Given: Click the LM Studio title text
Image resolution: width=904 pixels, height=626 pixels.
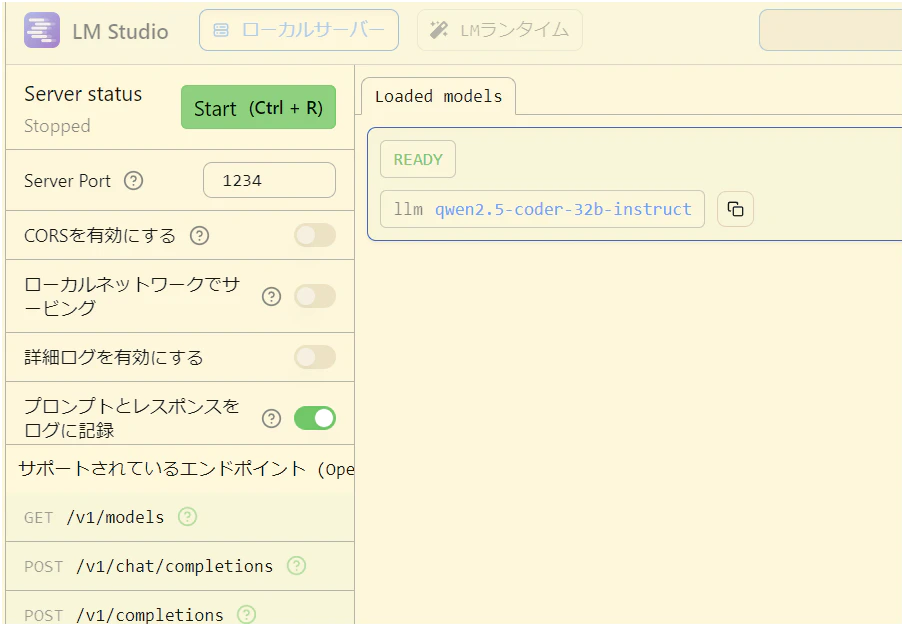Looking at the screenshot, I should [120, 31].
